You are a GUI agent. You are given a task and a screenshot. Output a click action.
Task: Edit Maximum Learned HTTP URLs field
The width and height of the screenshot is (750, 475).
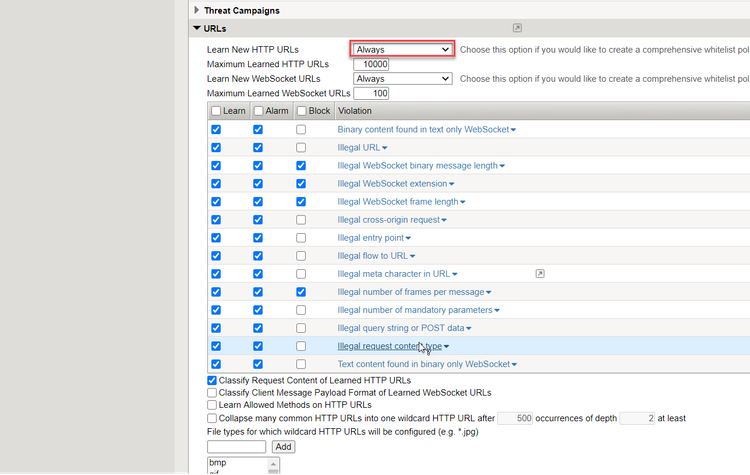point(371,64)
